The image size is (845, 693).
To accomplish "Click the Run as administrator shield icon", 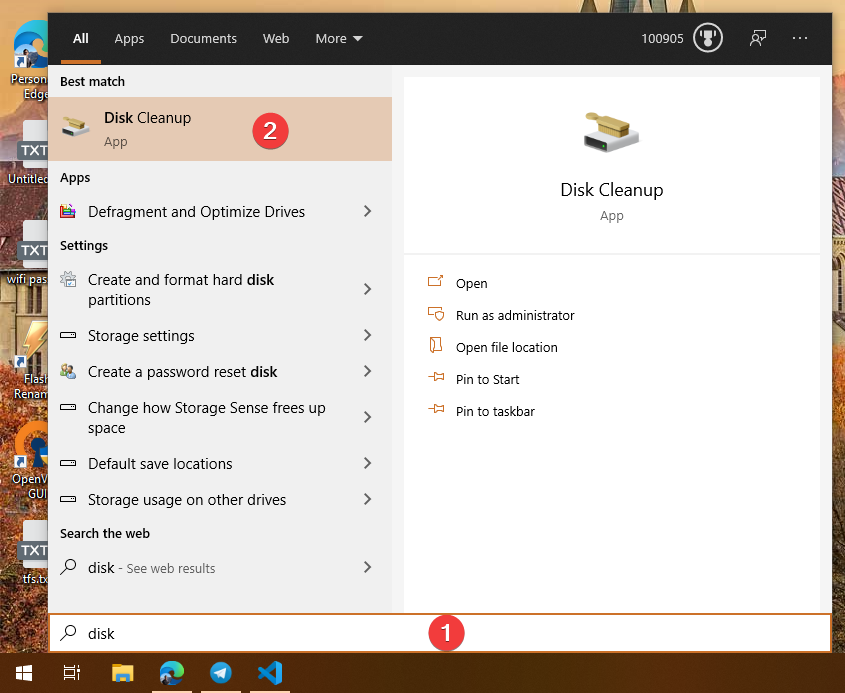I will point(435,314).
